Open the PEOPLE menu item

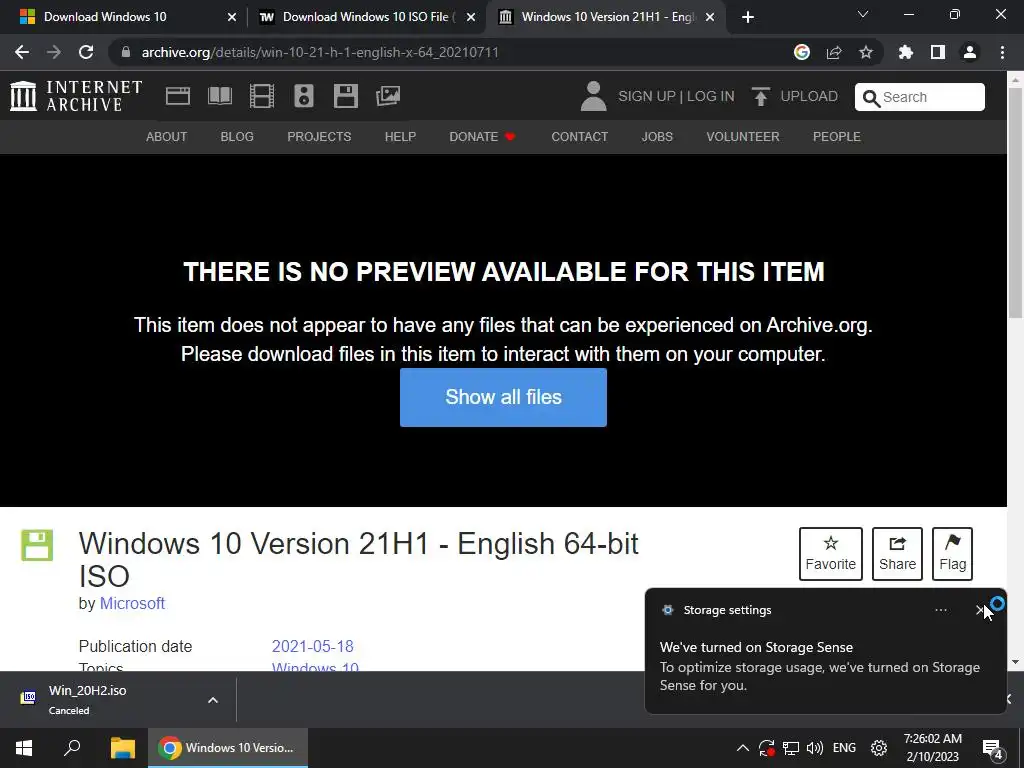click(837, 136)
